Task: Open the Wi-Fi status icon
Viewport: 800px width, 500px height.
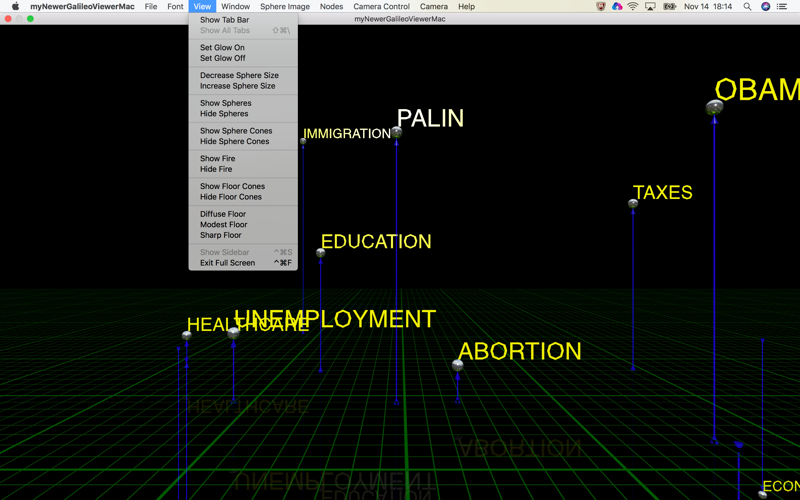Action: pyautogui.click(x=633, y=6)
